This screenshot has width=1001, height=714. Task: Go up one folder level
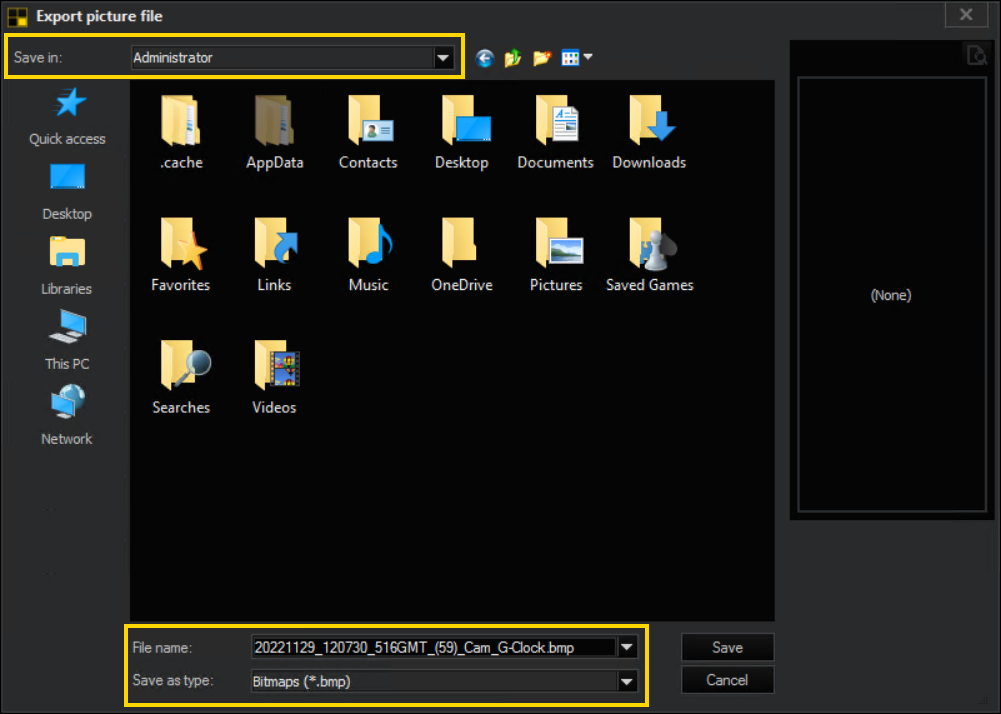click(512, 58)
